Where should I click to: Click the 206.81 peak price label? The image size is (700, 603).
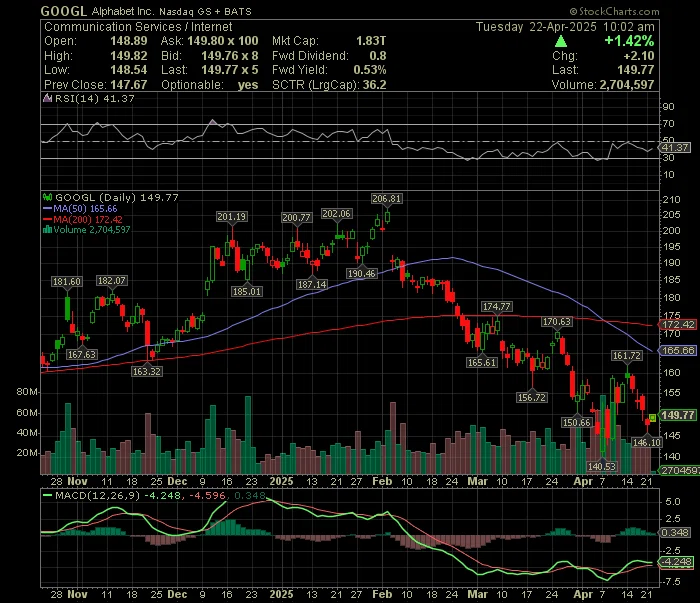387,199
